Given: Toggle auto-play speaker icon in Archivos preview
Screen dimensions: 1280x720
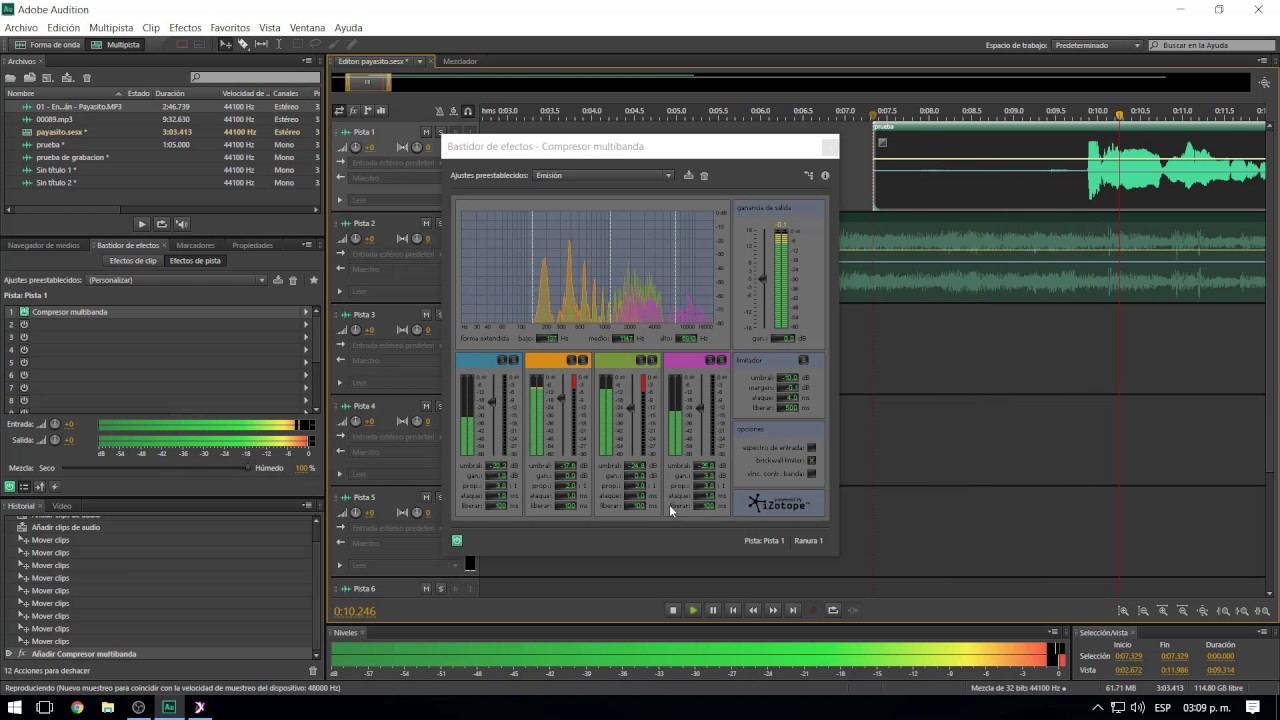Looking at the screenshot, I should click(181, 224).
